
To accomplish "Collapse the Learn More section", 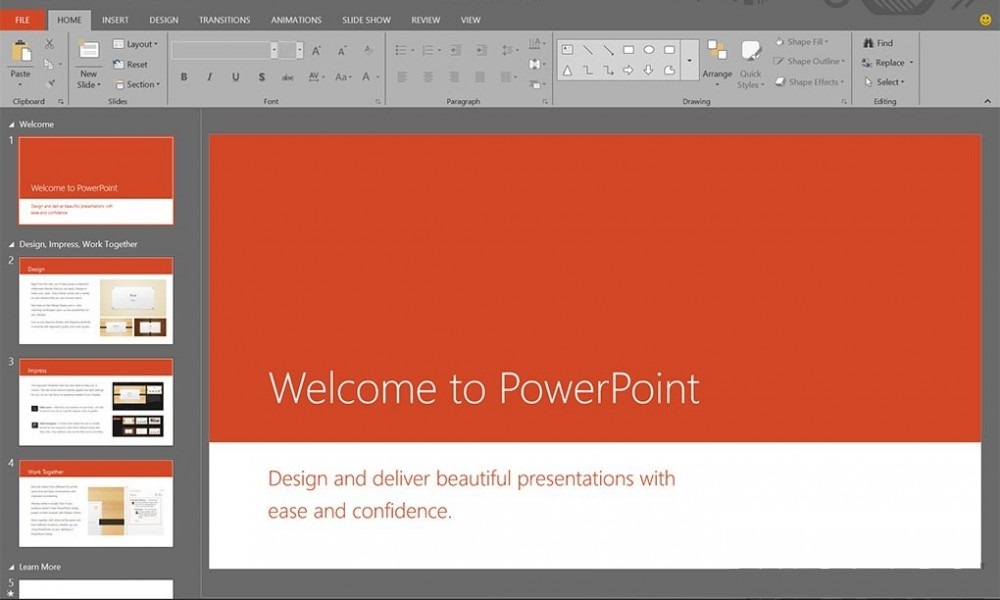I will point(11,567).
